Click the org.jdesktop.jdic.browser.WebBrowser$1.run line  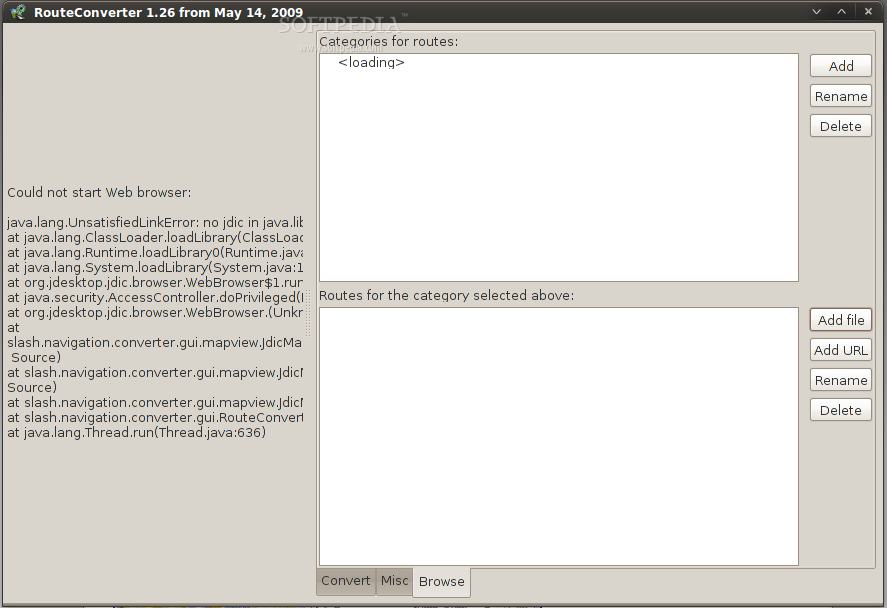coord(155,282)
